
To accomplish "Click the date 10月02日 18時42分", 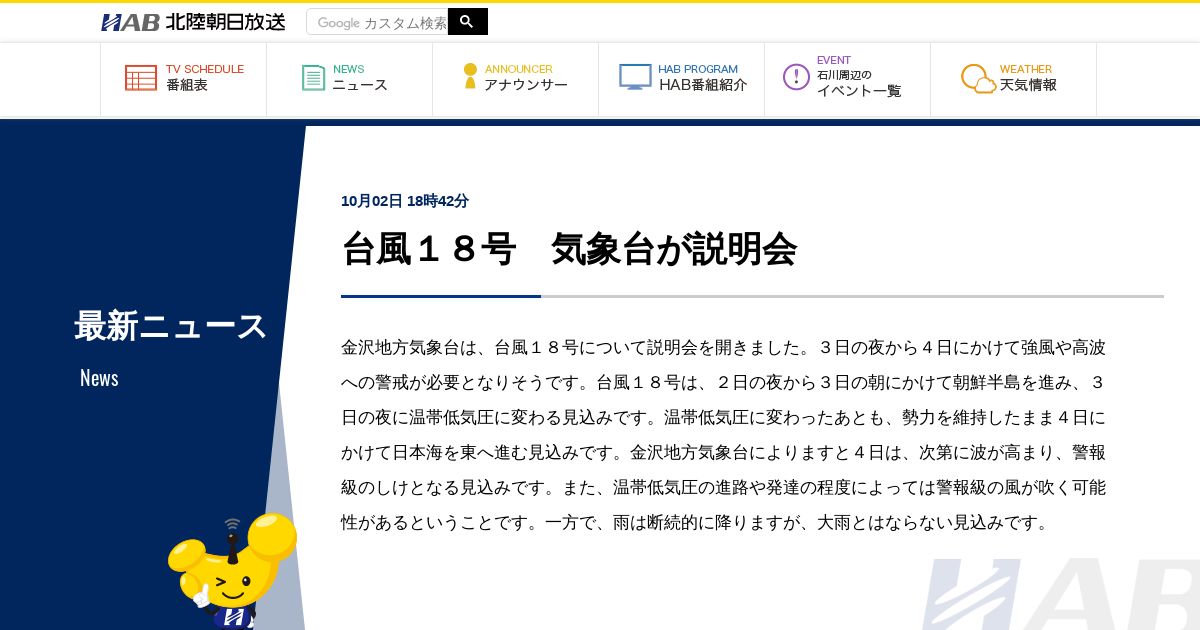I will pyautogui.click(x=405, y=201).
